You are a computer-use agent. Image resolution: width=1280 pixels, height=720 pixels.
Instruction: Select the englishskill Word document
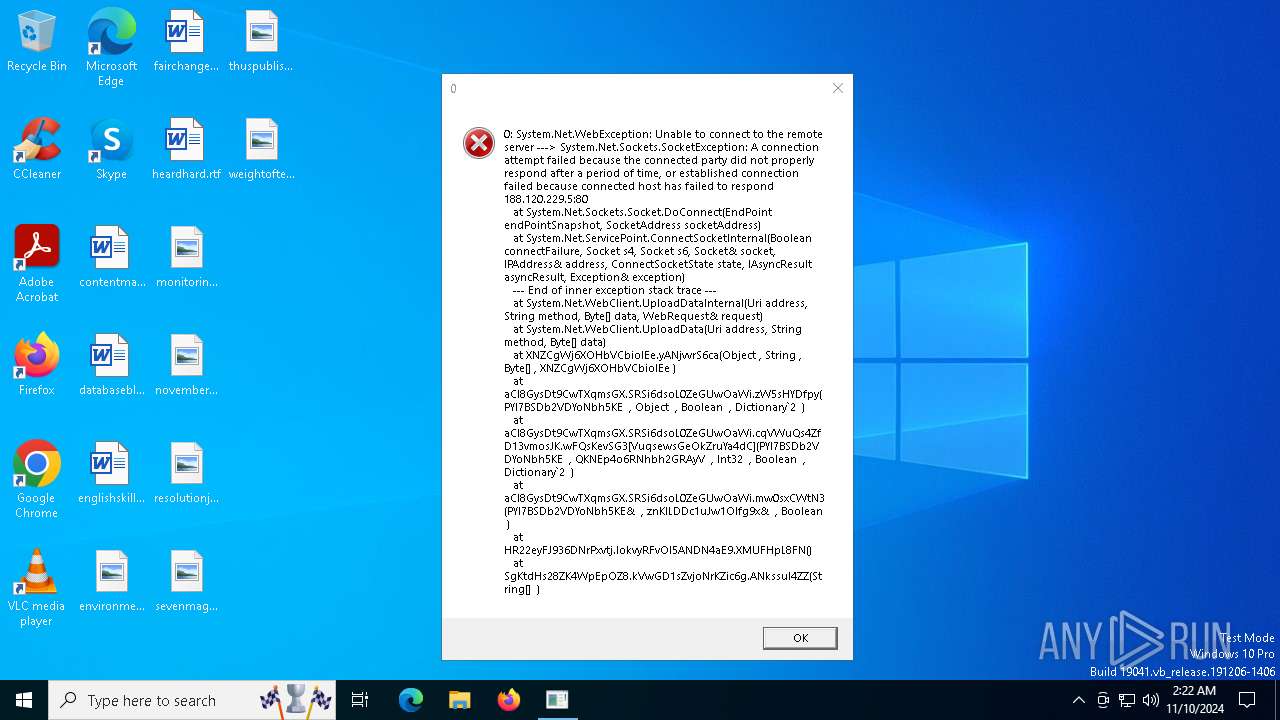click(x=111, y=474)
